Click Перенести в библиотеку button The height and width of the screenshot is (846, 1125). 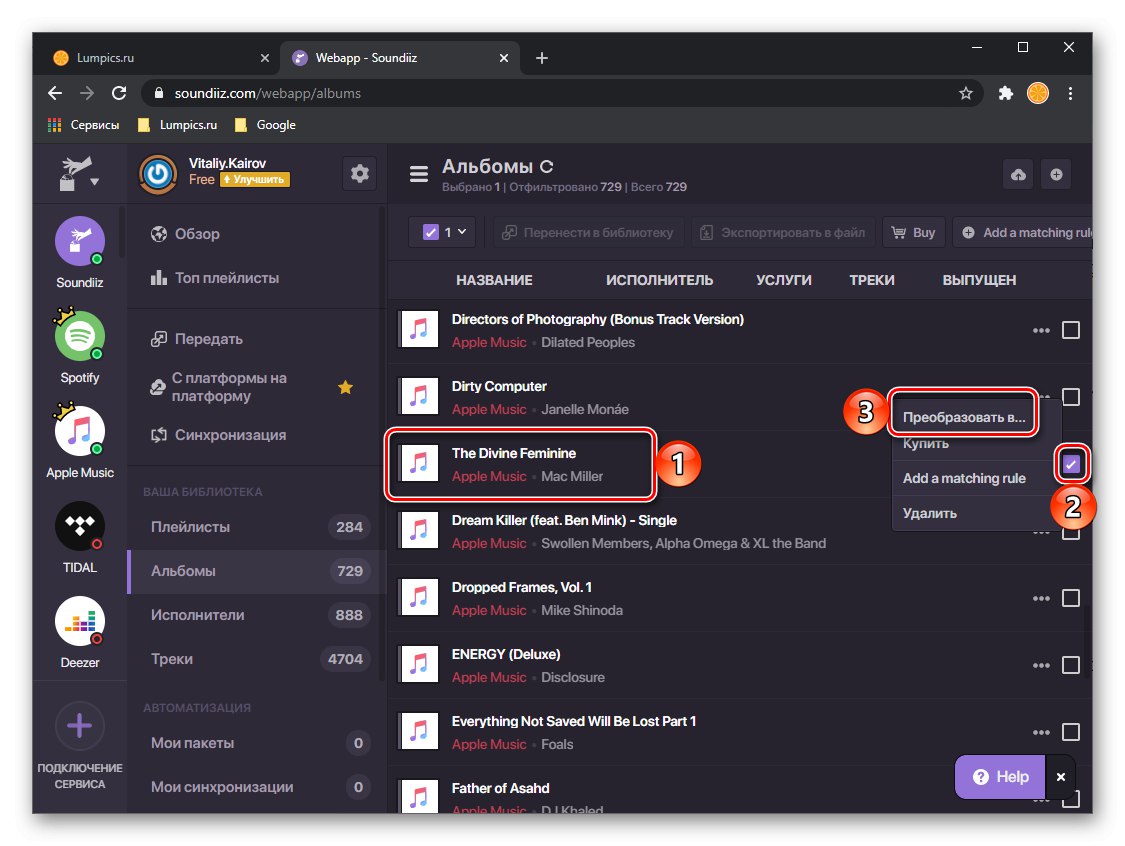coord(588,232)
